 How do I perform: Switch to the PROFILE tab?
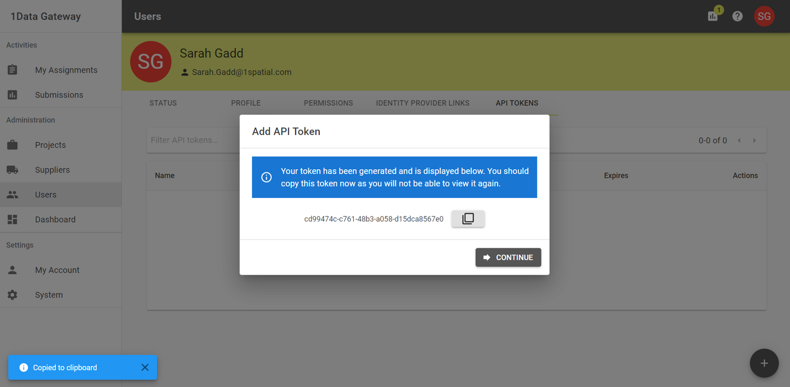(246, 103)
